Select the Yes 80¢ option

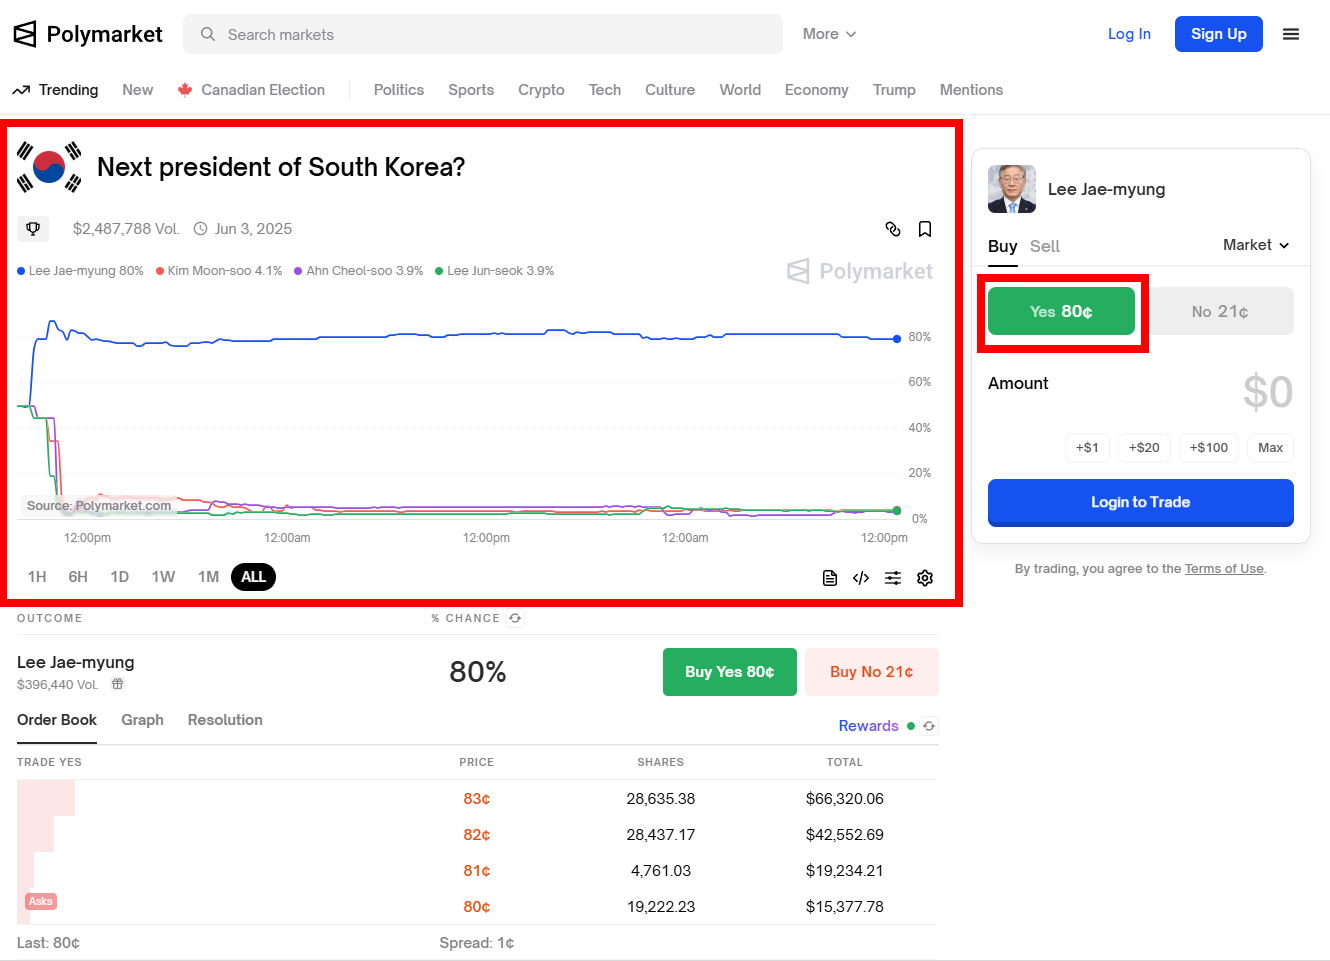[x=1061, y=311]
